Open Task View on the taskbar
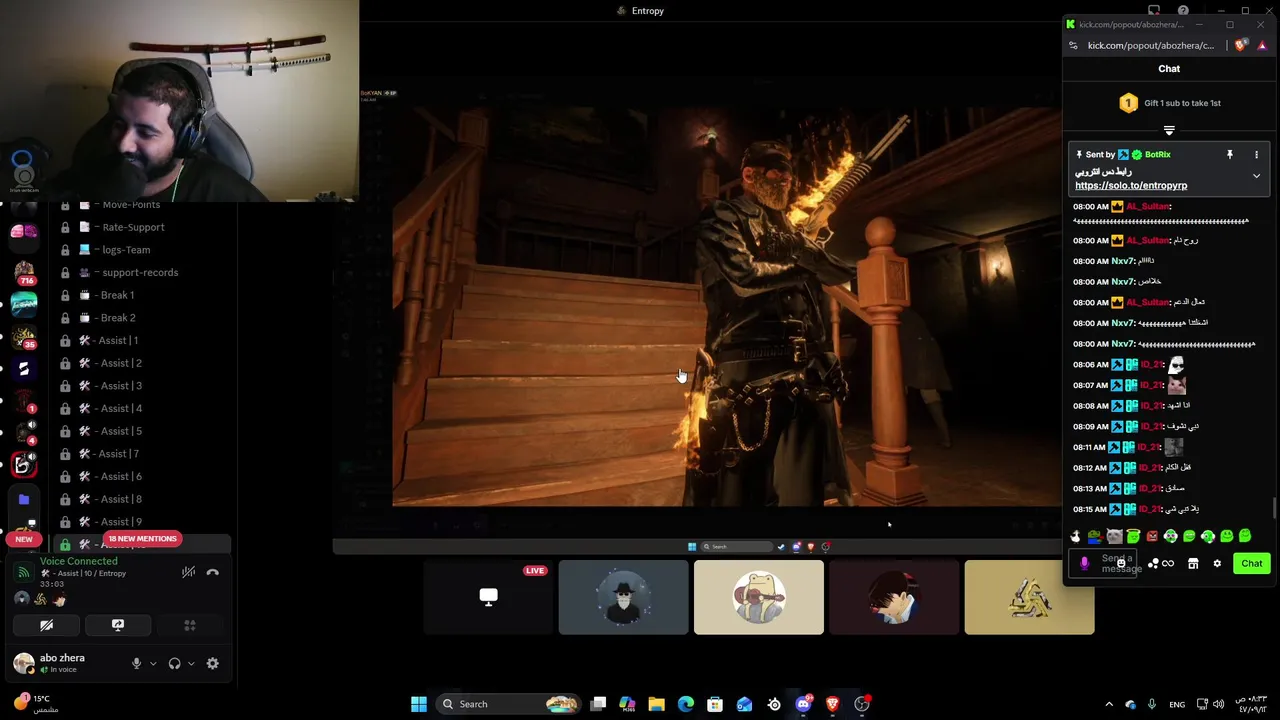 (x=598, y=704)
